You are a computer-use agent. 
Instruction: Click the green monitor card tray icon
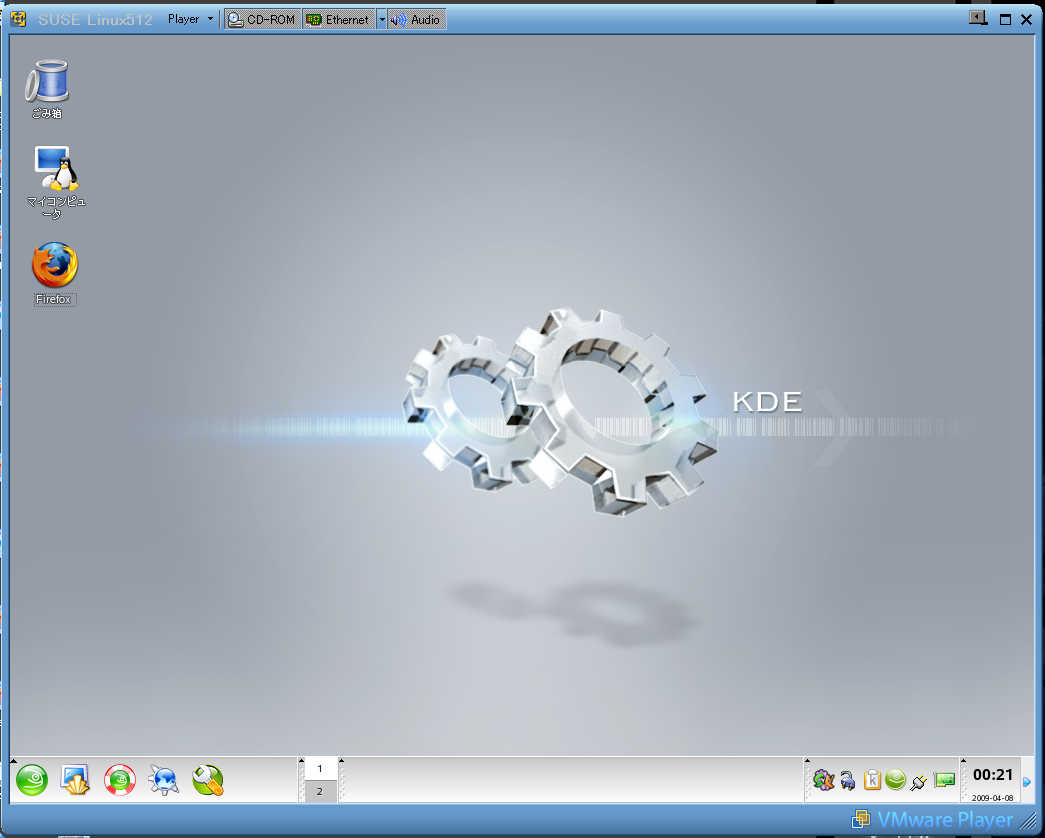point(944,779)
